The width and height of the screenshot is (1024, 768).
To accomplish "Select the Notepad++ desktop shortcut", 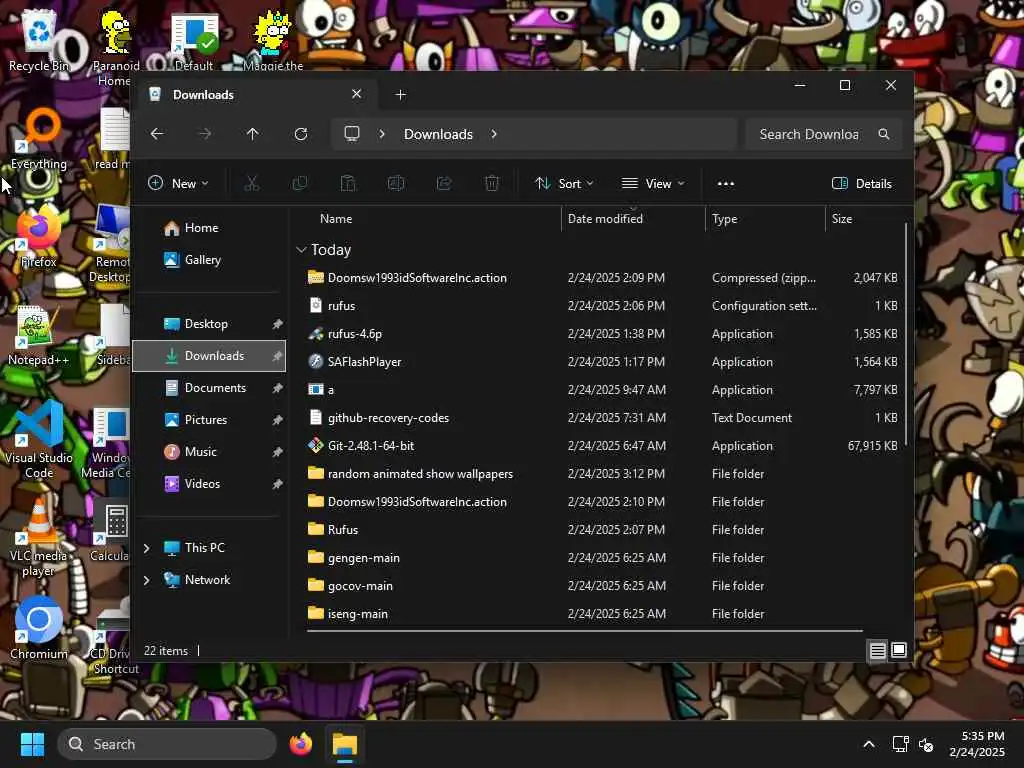I will click(x=39, y=334).
